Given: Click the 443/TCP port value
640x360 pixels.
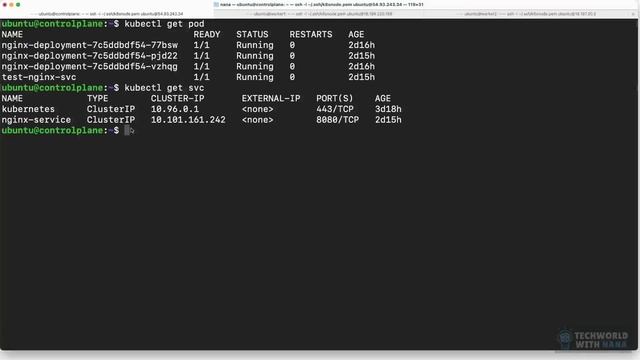Looking at the screenshot, I should click(x=335, y=109).
